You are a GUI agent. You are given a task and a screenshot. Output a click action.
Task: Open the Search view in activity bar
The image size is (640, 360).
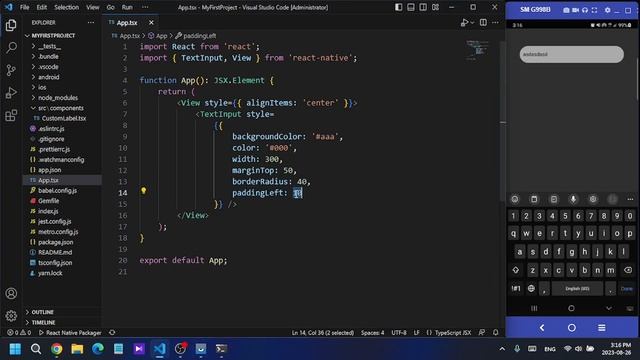(11, 48)
